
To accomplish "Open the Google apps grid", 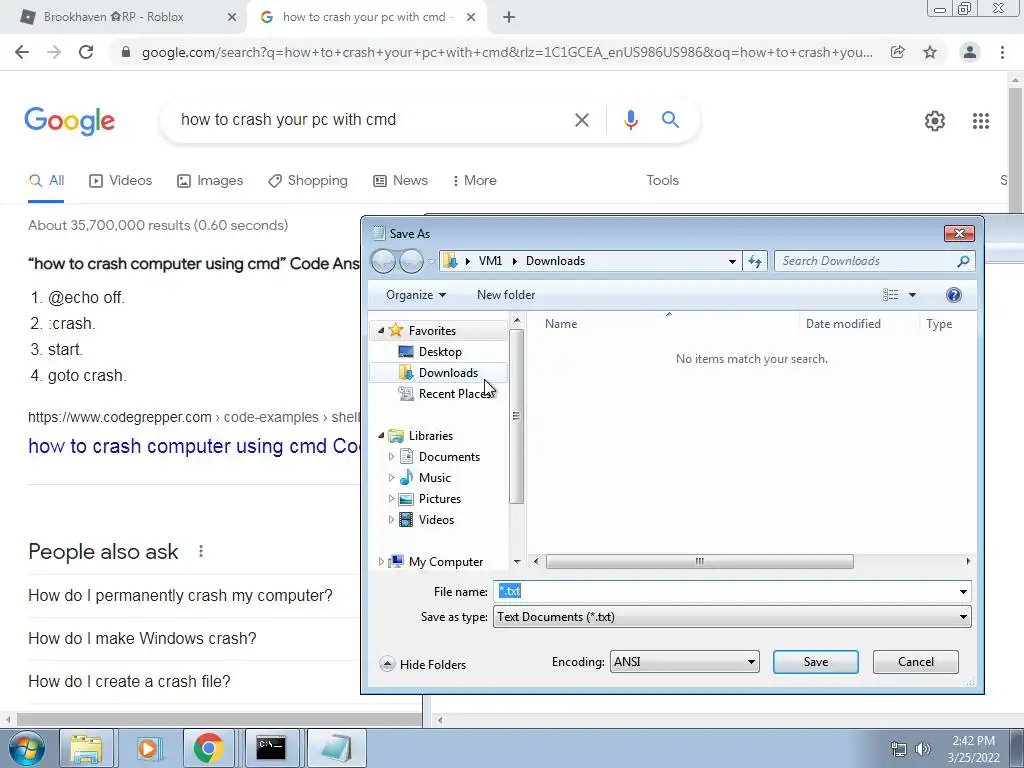I will click(981, 121).
